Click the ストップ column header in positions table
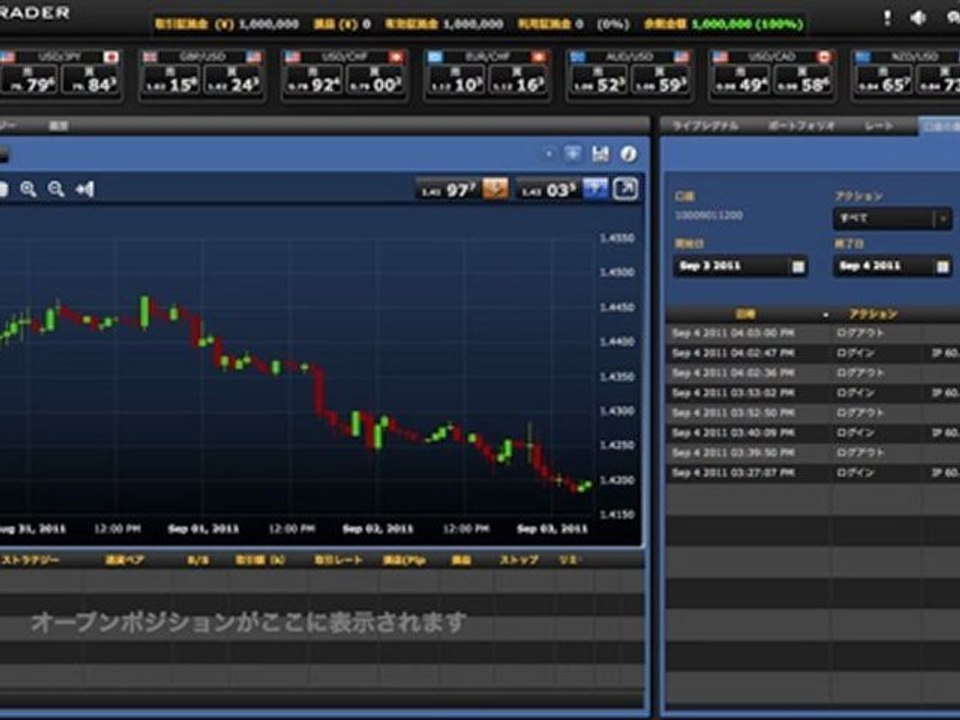The image size is (960, 720). point(519,560)
